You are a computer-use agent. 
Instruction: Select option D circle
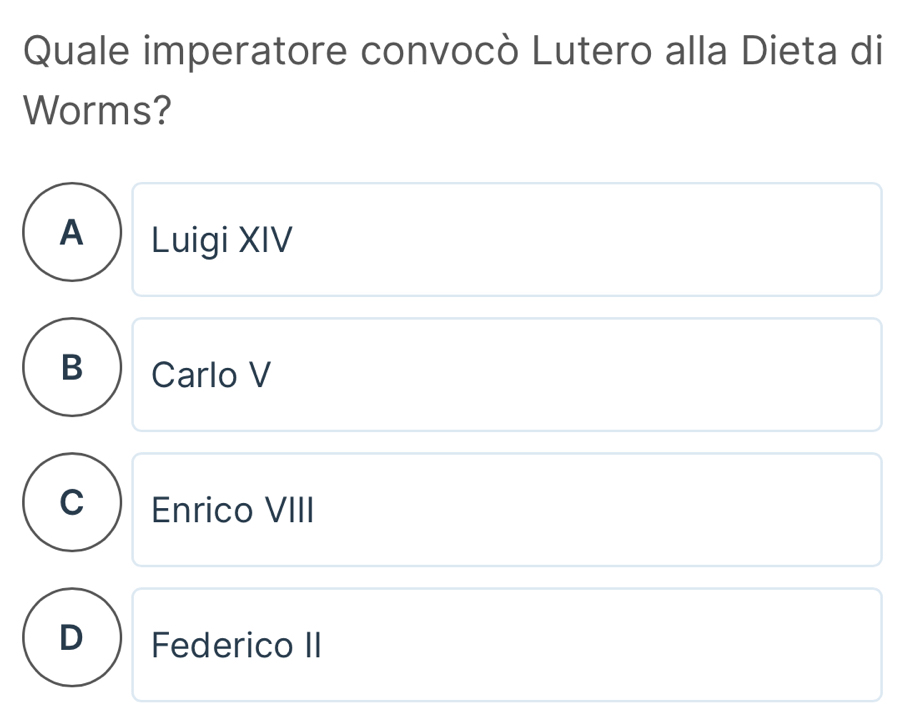[x=70, y=638]
